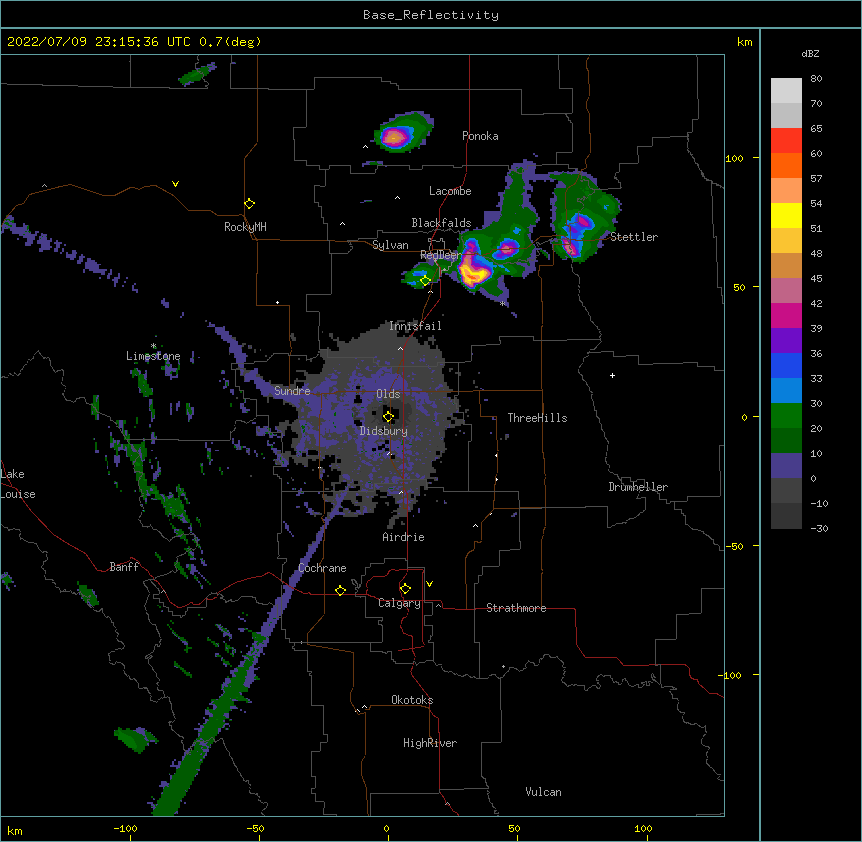862x842 pixels.
Task: Click the yellow diamond marker near Cochrane
Action: coord(340,590)
